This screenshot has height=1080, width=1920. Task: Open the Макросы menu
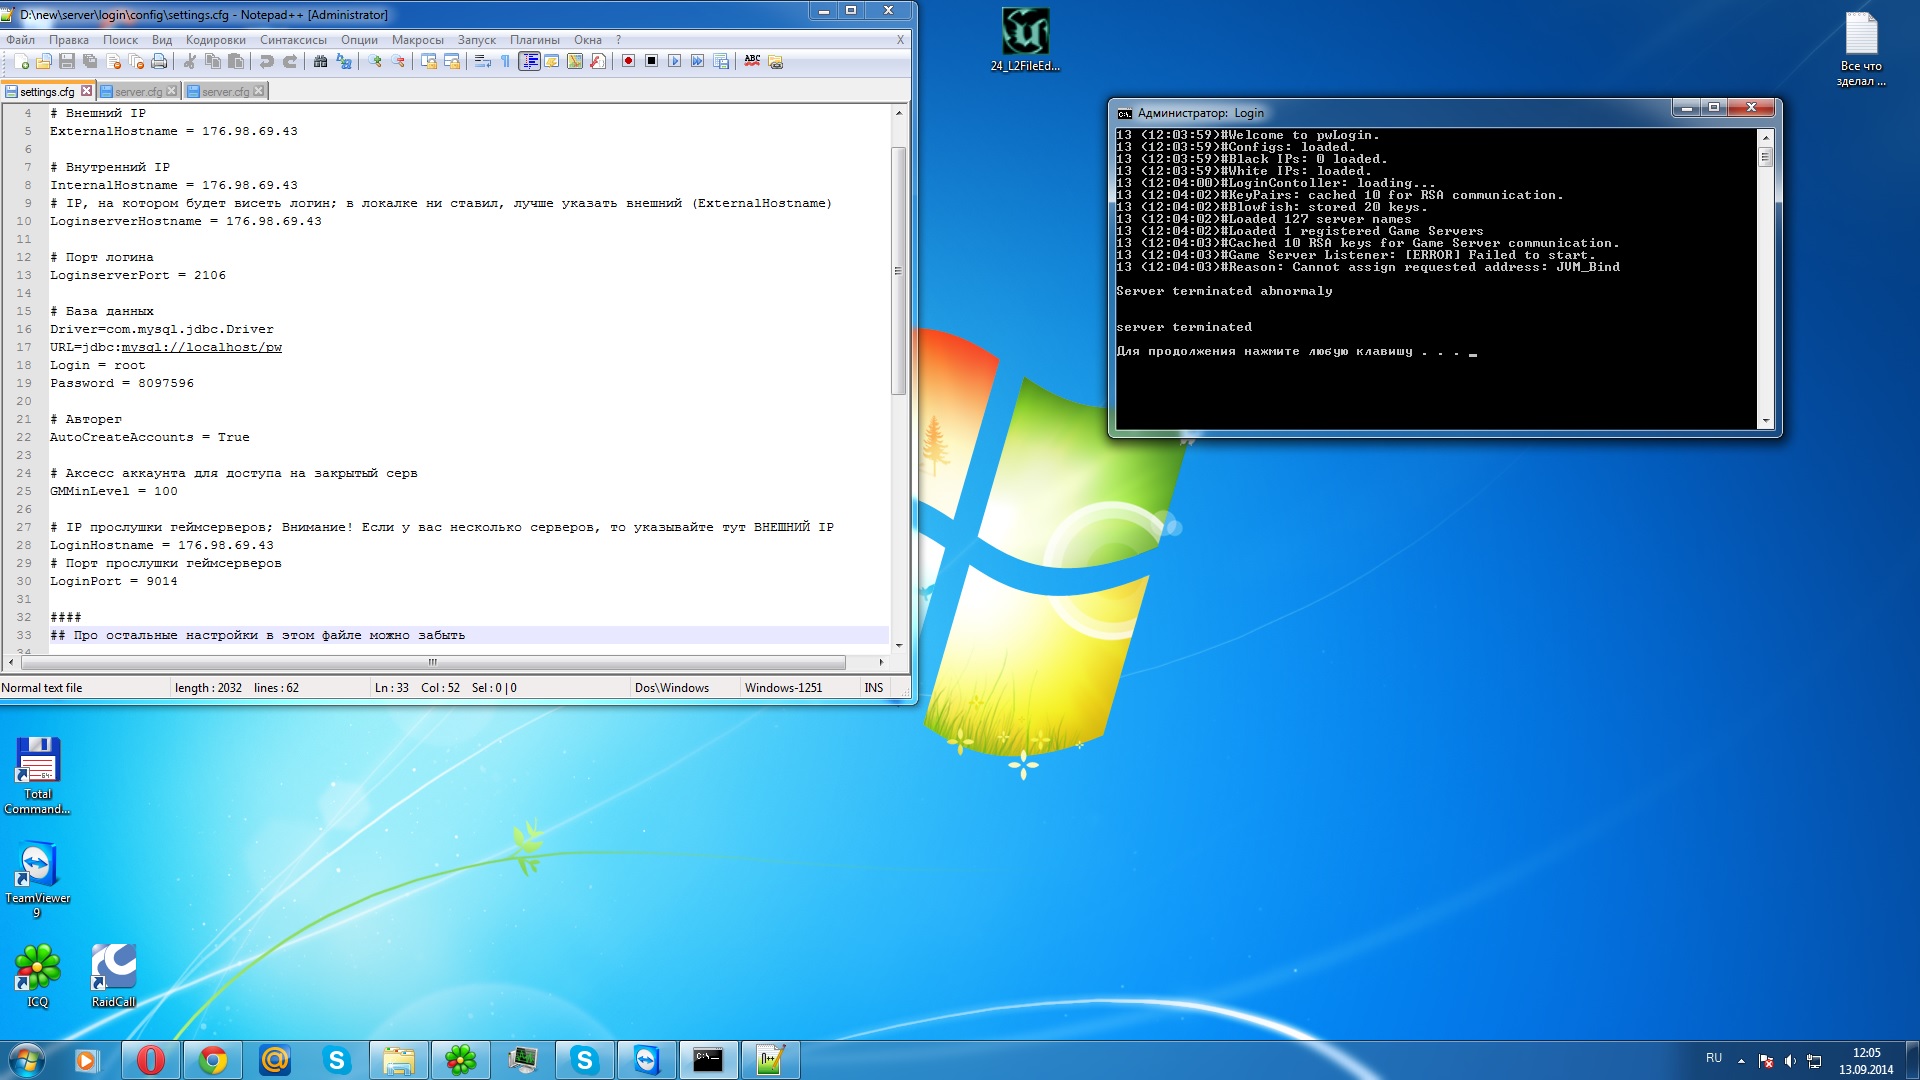tap(417, 40)
